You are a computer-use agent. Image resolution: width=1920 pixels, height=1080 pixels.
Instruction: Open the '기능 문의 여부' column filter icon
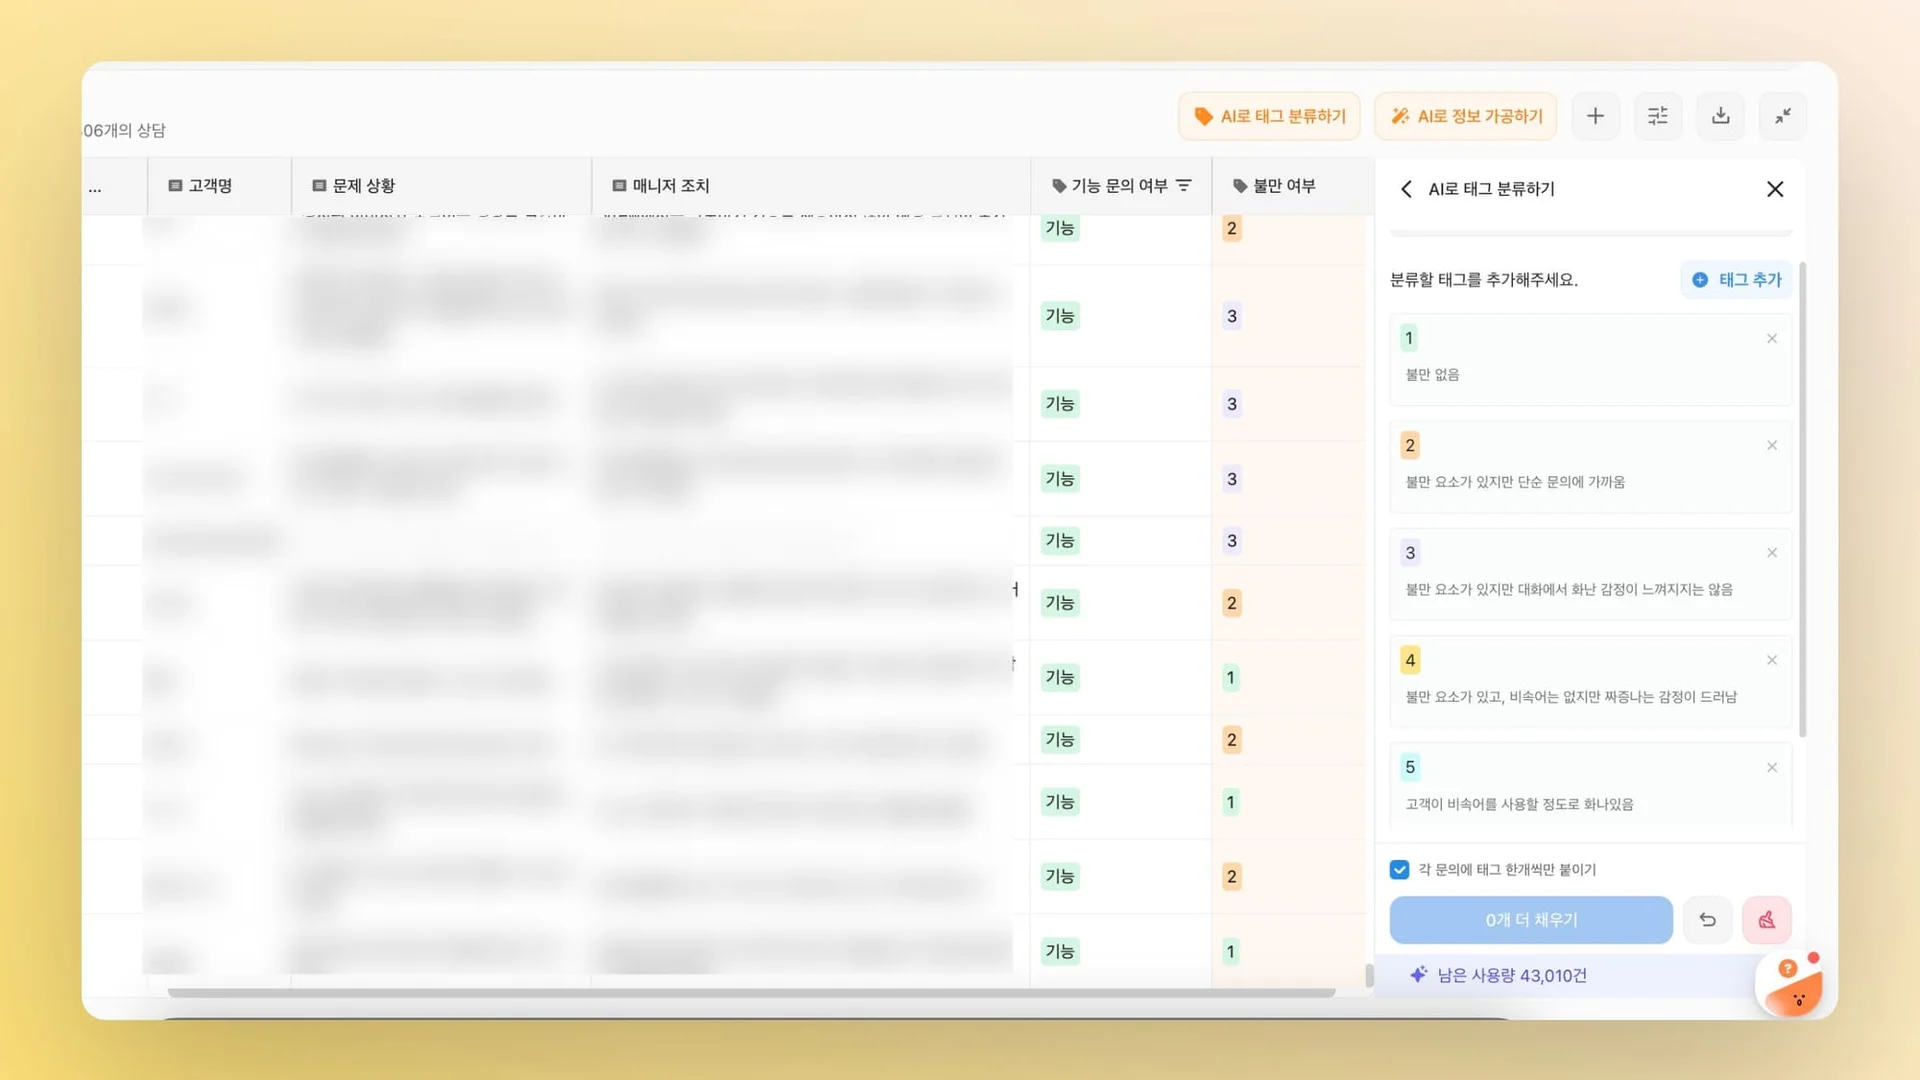click(1184, 186)
